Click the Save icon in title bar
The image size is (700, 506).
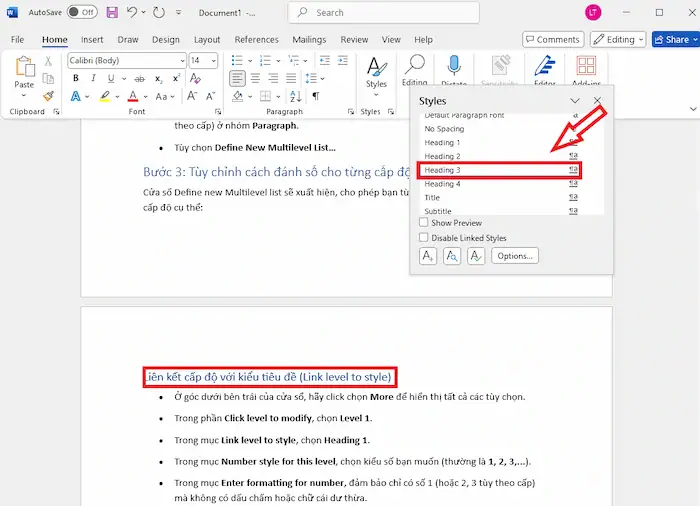[111, 13]
